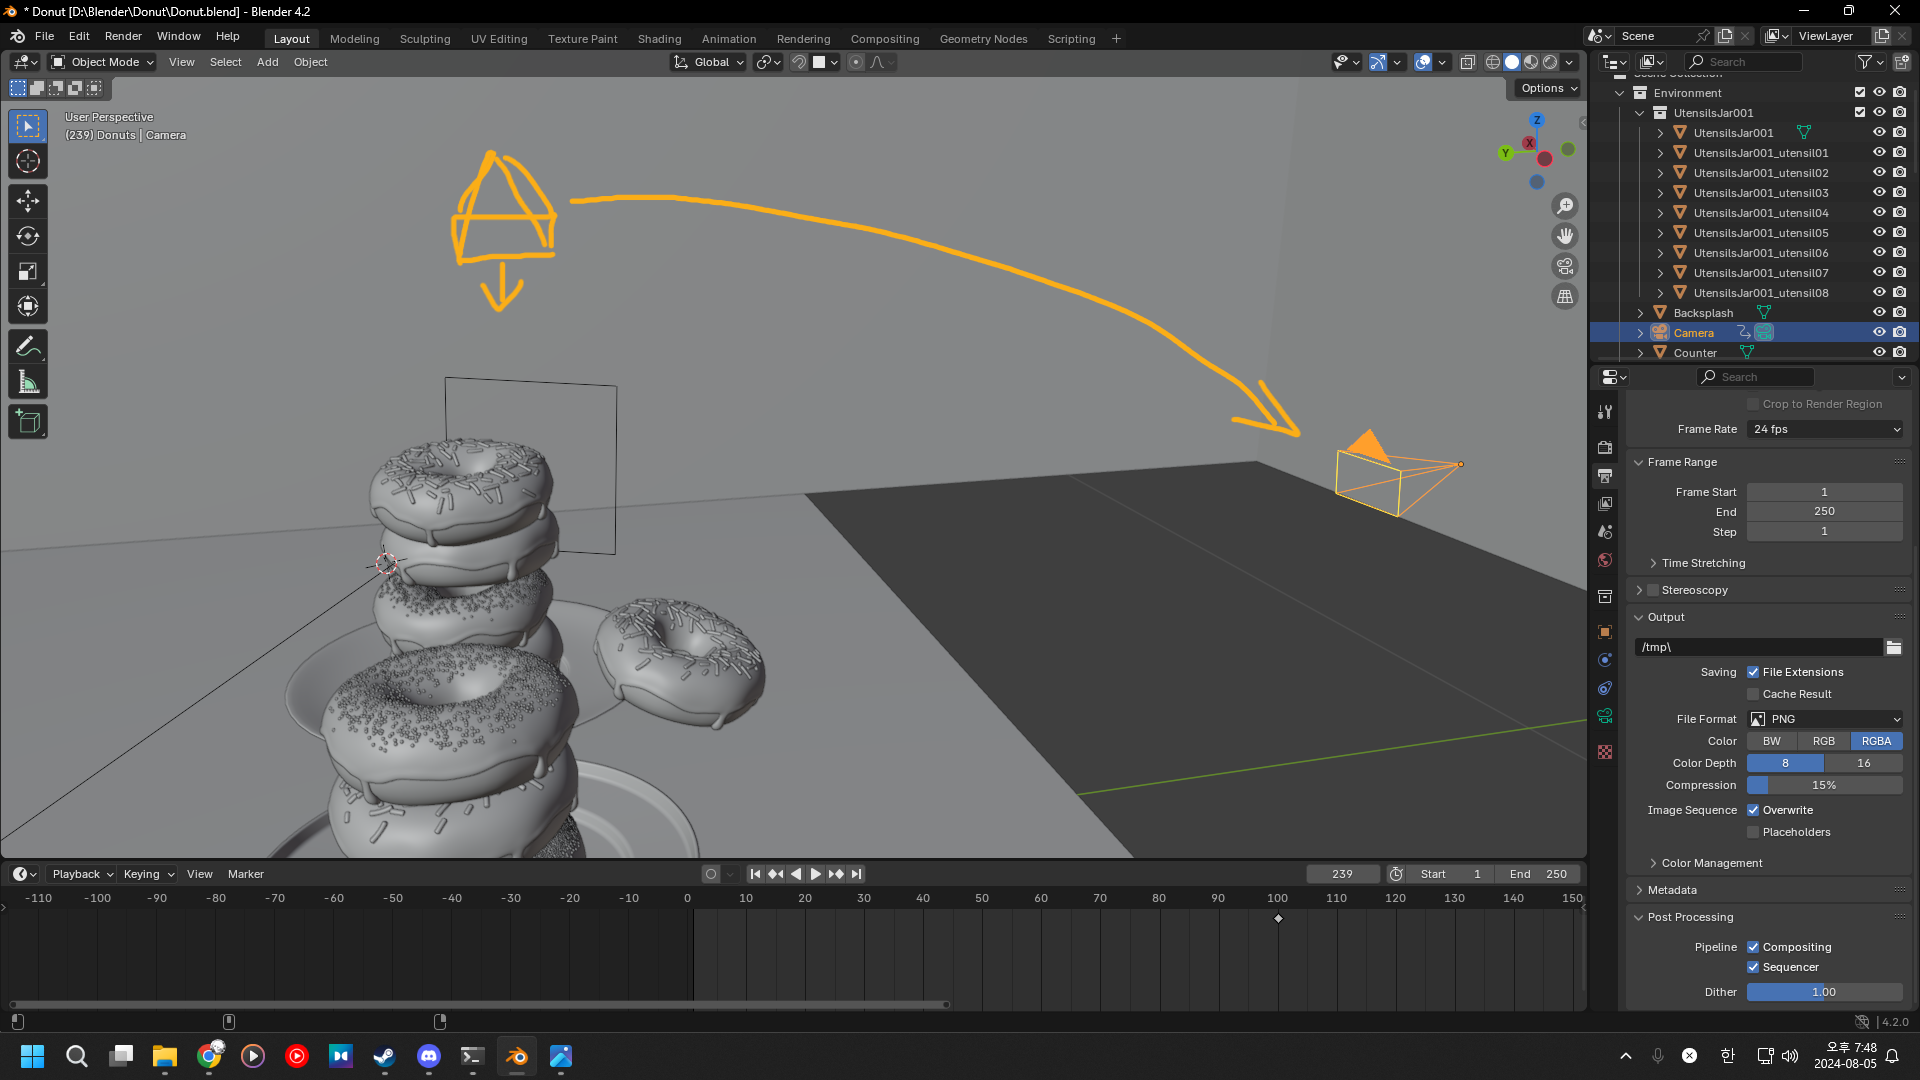The height and width of the screenshot is (1080, 1920).
Task: Switch to the Geometry Nodes workspace tab
Action: click(x=983, y=39)
